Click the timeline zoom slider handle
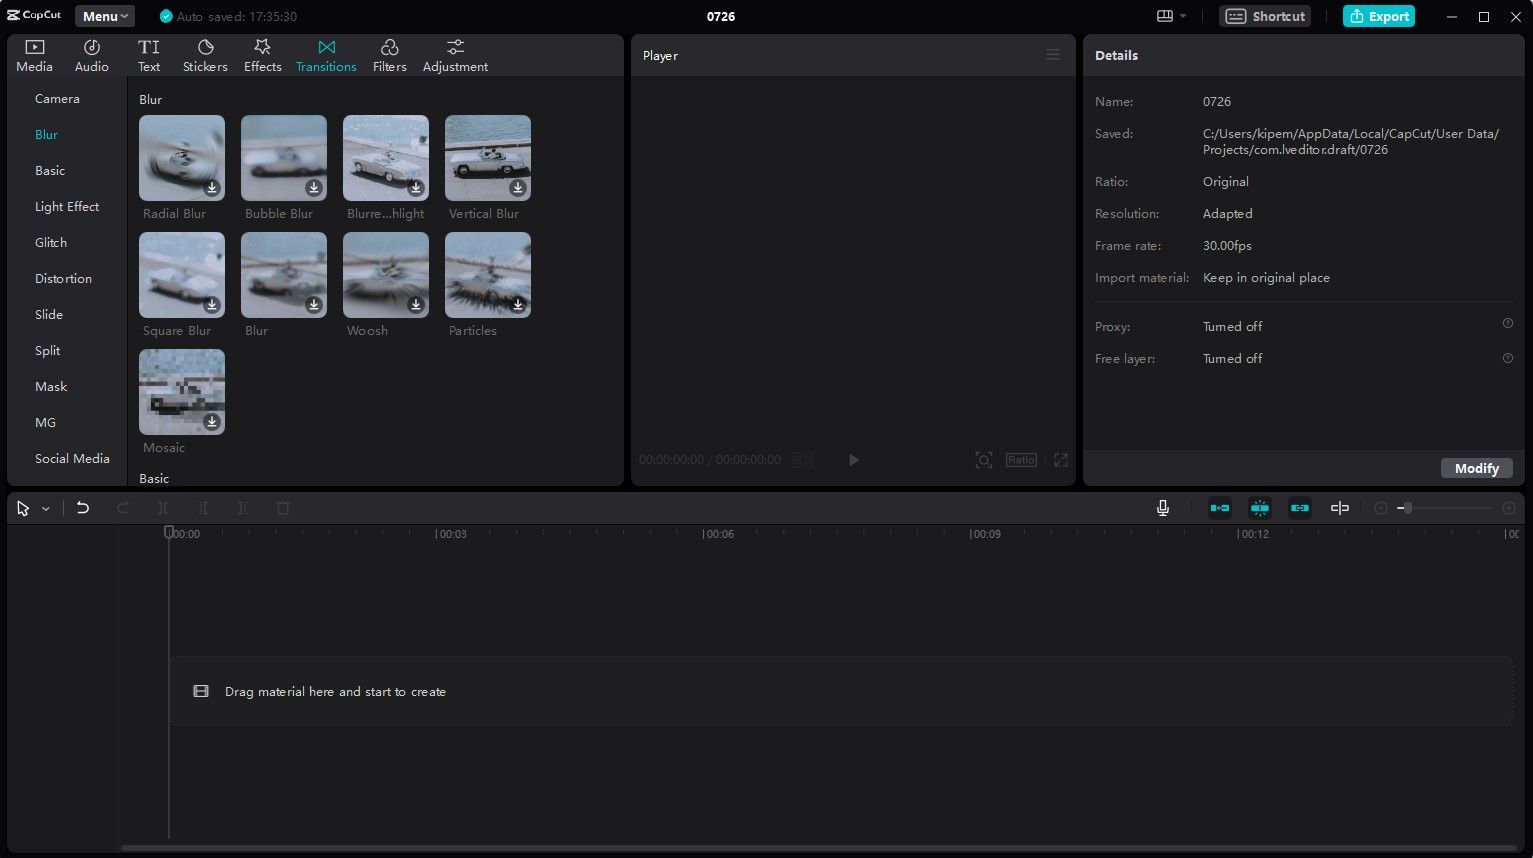Image resolution: width=1533 pixels, height=858 pixels. coord(1407,508)
